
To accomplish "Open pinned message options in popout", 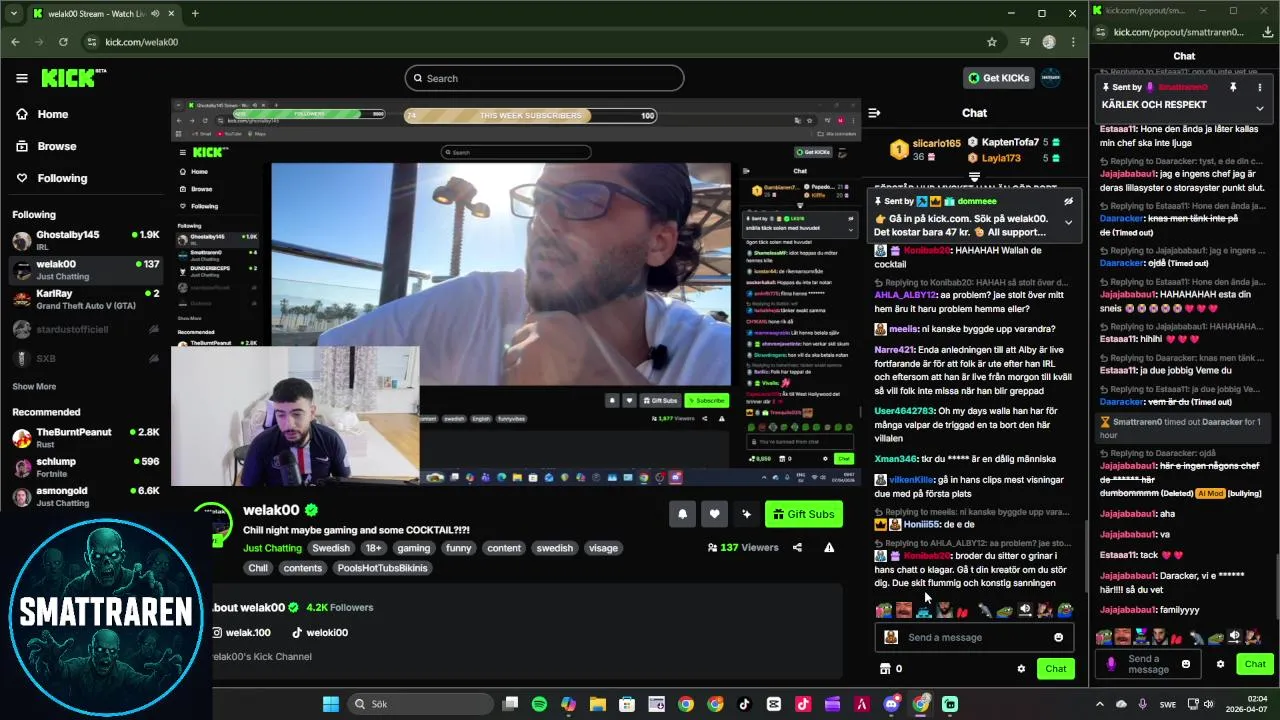I will pyautogui.click(x=1259, y=87).
